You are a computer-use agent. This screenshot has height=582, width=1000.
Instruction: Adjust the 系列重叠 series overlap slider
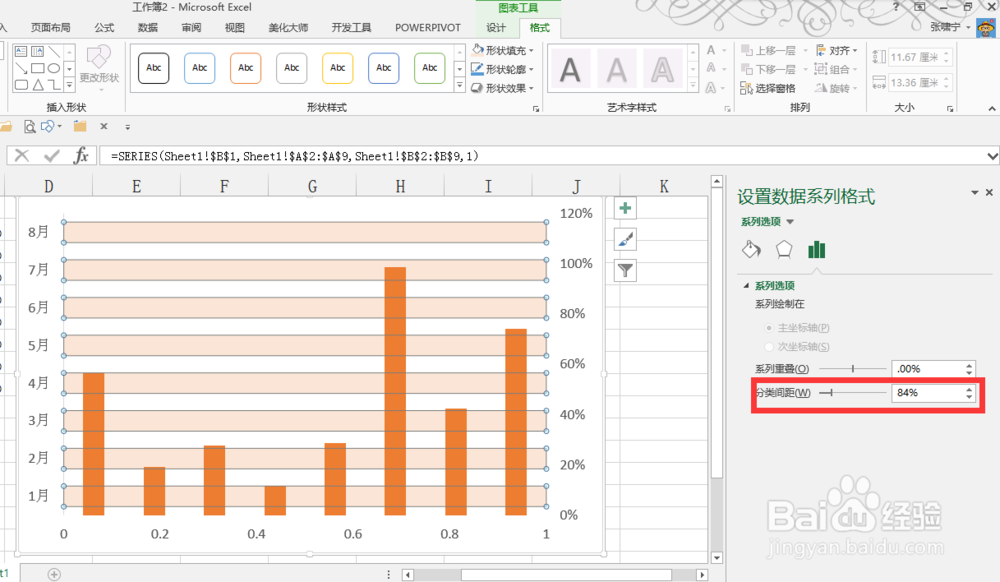click(x=853, y=368)
